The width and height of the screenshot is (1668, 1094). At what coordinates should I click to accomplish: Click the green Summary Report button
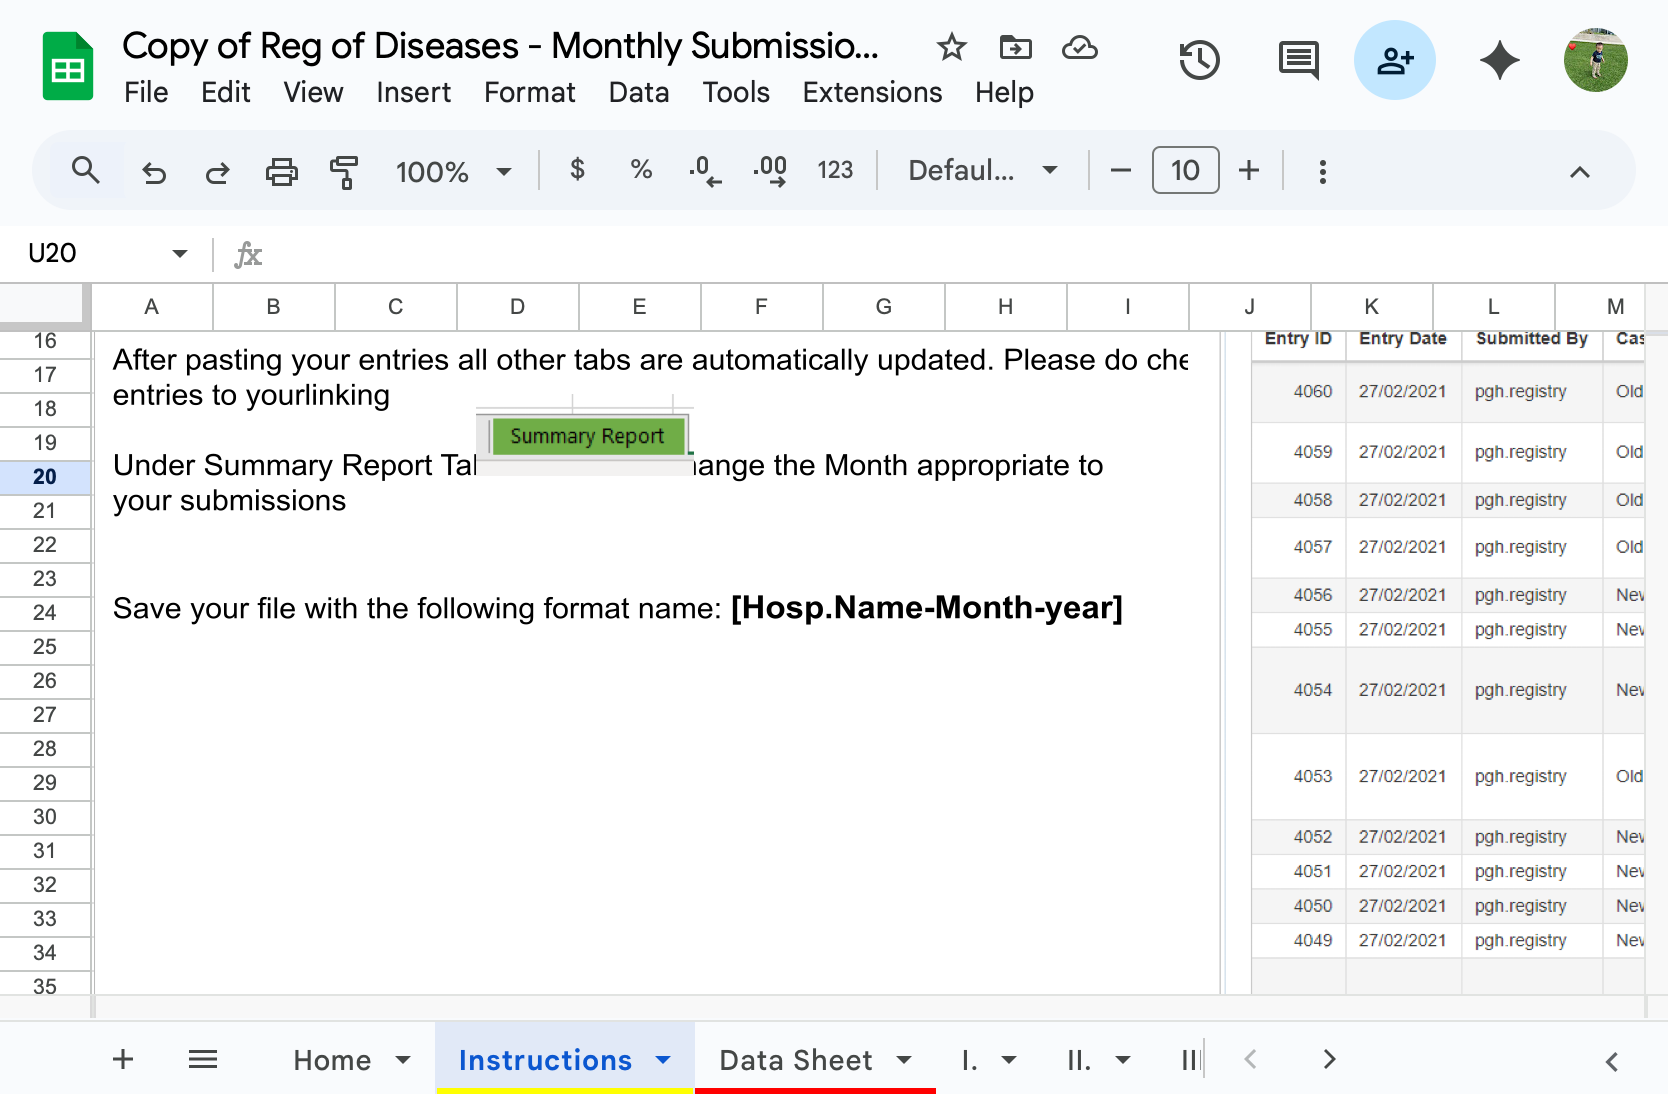click(x=587, y=436)
